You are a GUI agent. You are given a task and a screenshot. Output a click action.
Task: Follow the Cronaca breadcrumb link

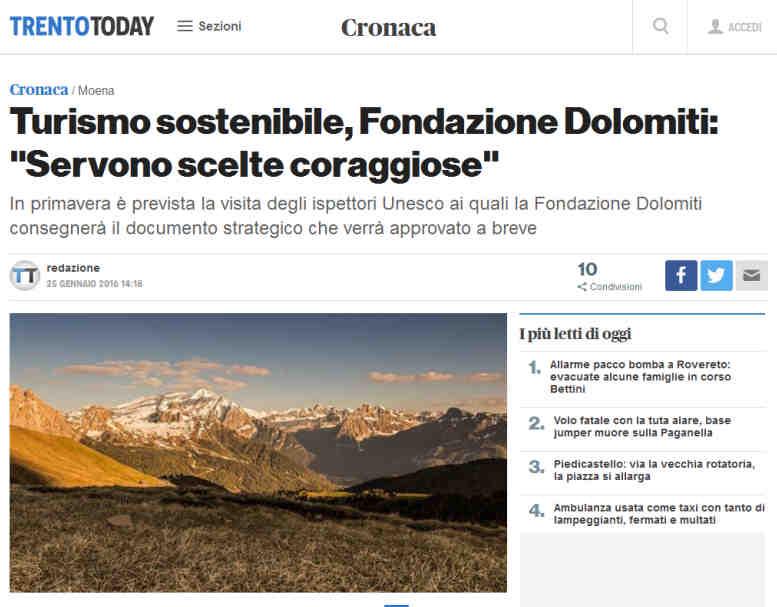click(39, 90)
